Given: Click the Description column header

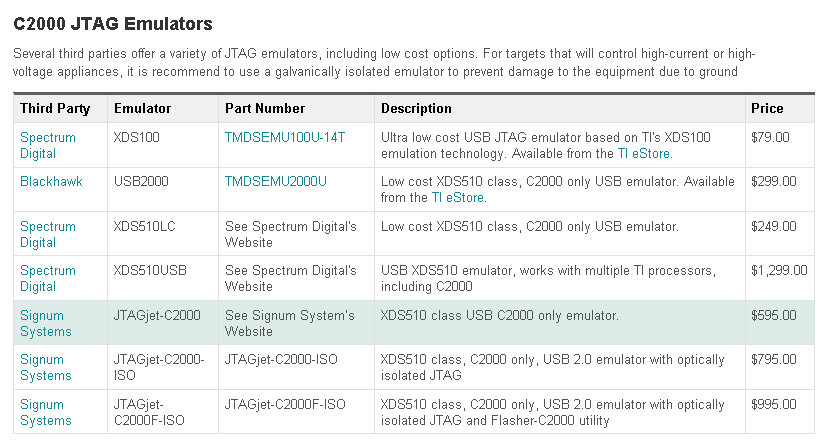Looking at the screenshot, I should [x=416, y=108].
